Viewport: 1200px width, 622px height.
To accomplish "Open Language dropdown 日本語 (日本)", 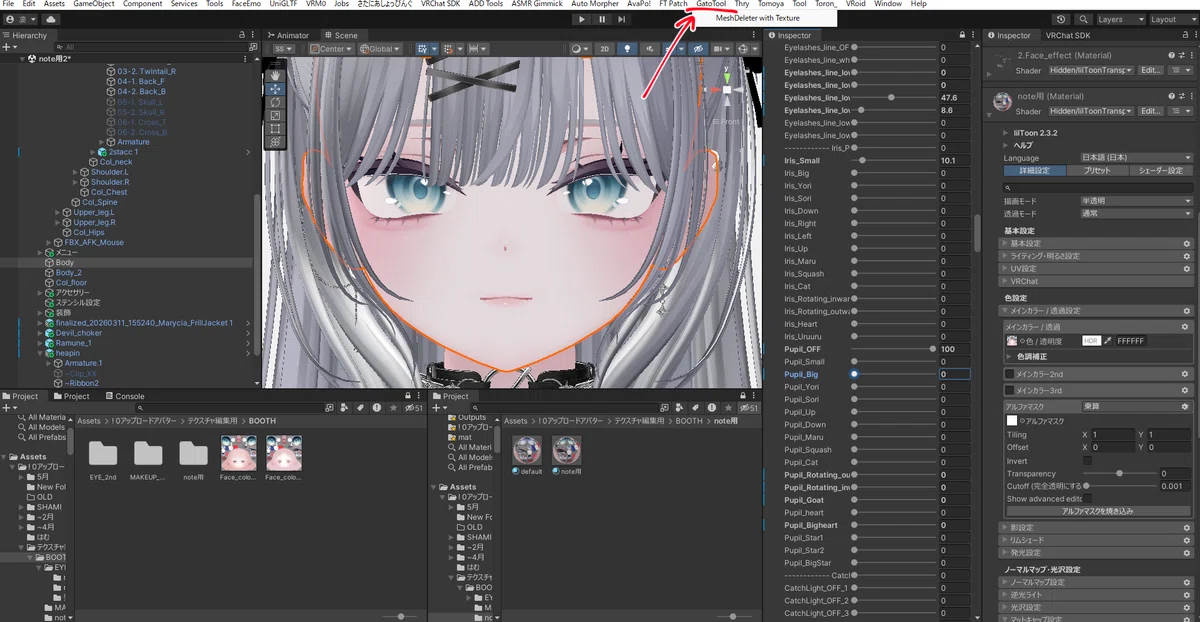I will [x=1137, y=158].
